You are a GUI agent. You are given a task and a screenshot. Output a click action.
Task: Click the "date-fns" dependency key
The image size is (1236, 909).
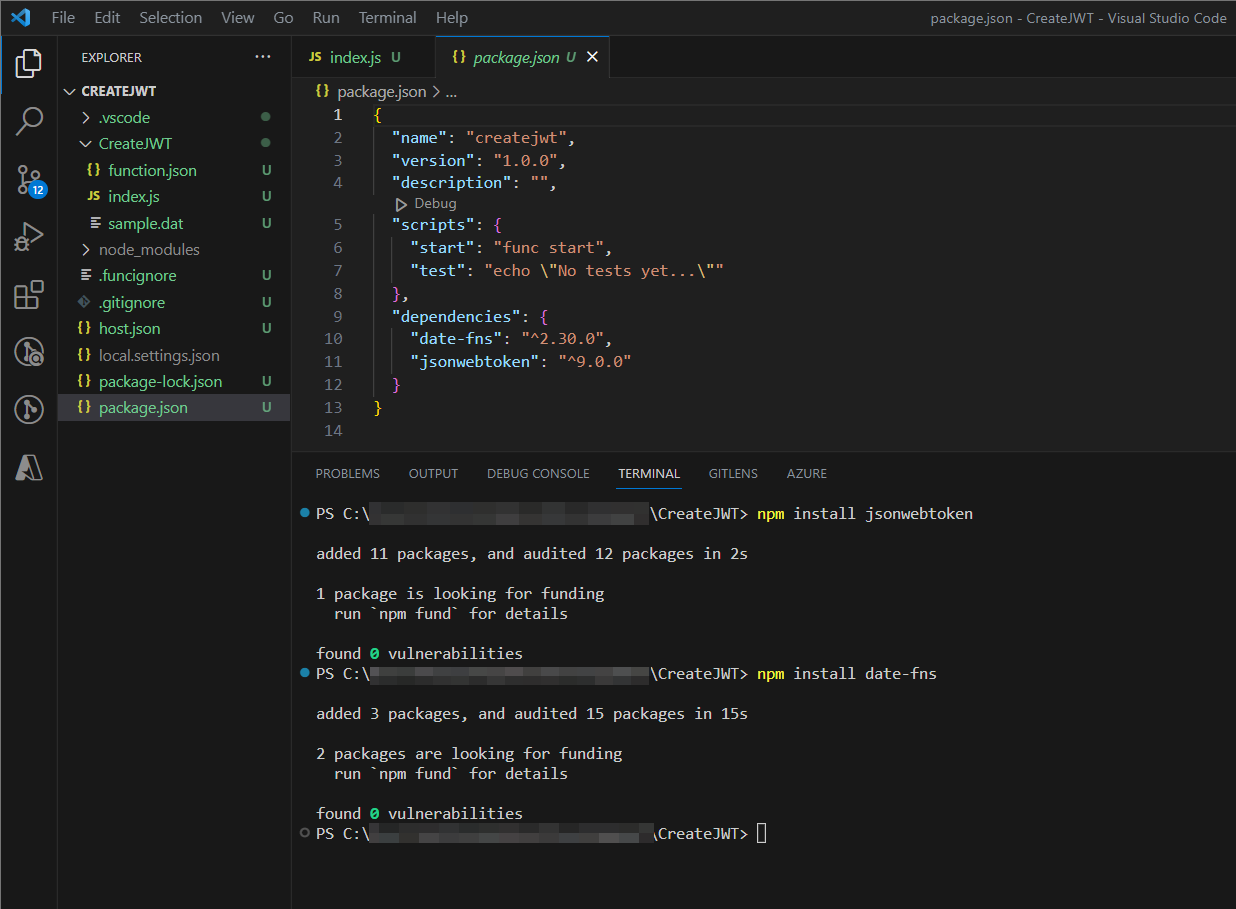(x=457, y=339)
